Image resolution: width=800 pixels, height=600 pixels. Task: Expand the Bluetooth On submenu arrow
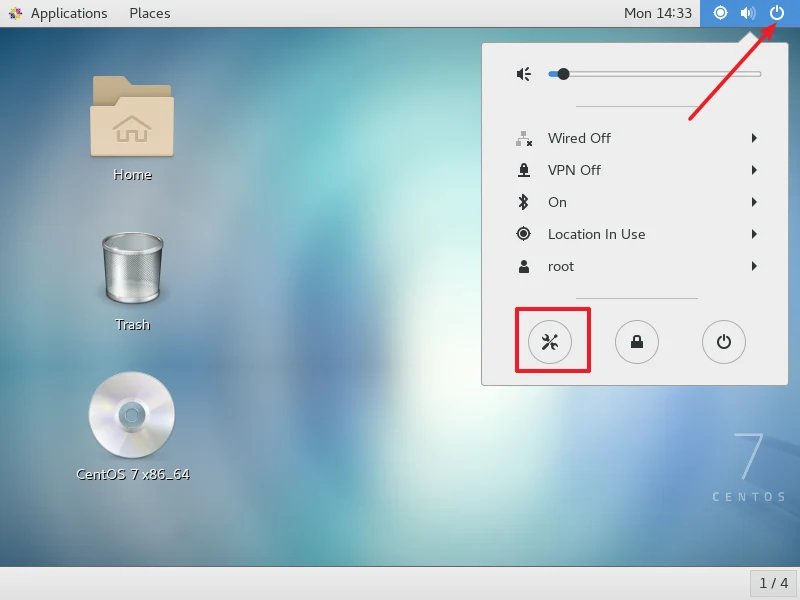pyautogui.click(x=754, y=202)
